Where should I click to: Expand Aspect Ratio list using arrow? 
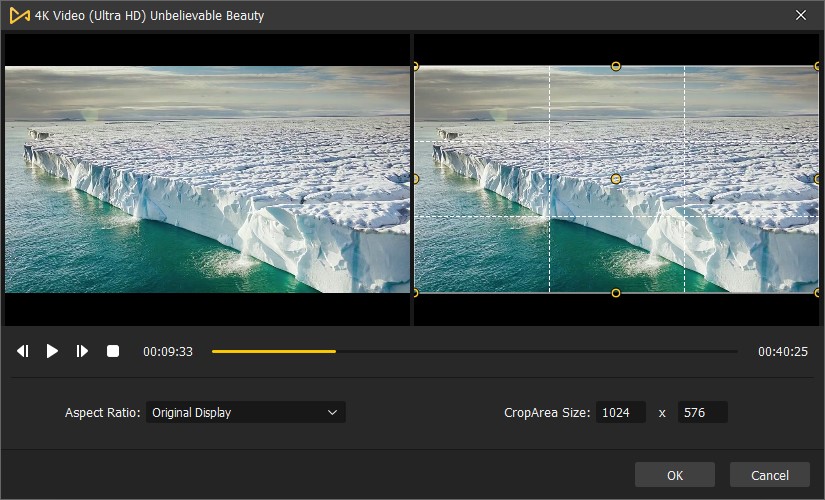332,412
